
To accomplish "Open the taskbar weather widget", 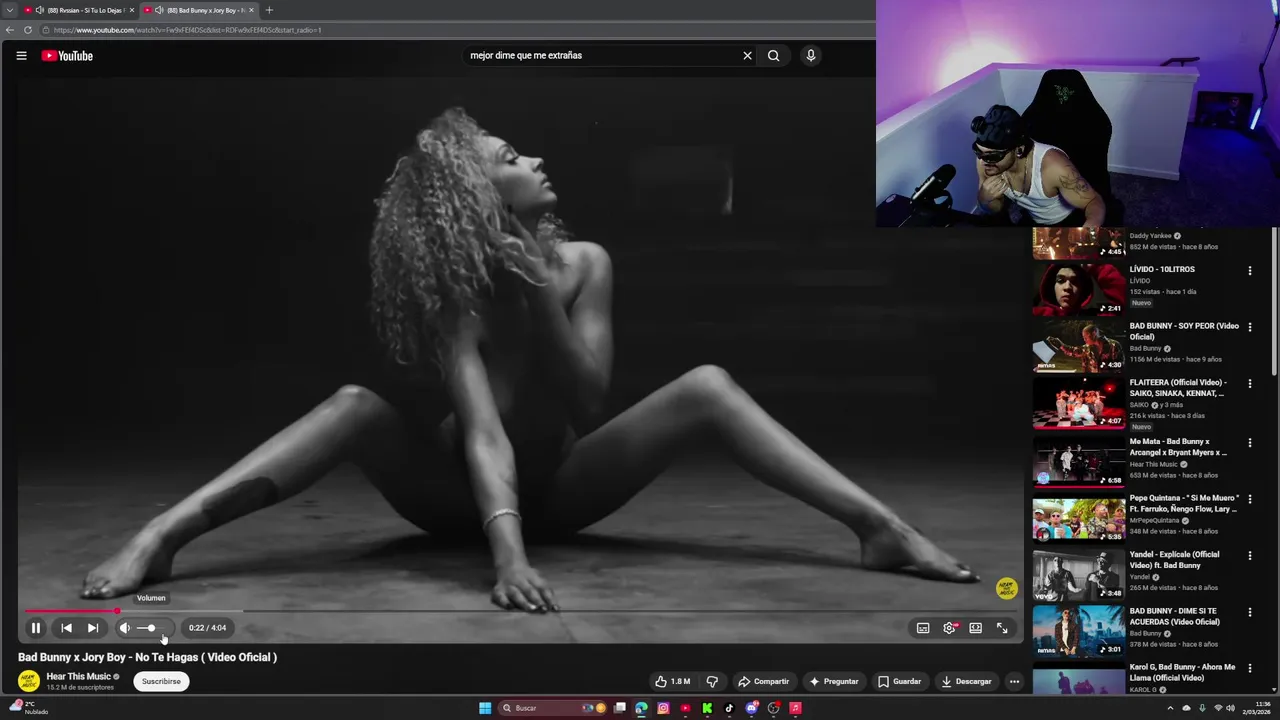I will point(28,707).
